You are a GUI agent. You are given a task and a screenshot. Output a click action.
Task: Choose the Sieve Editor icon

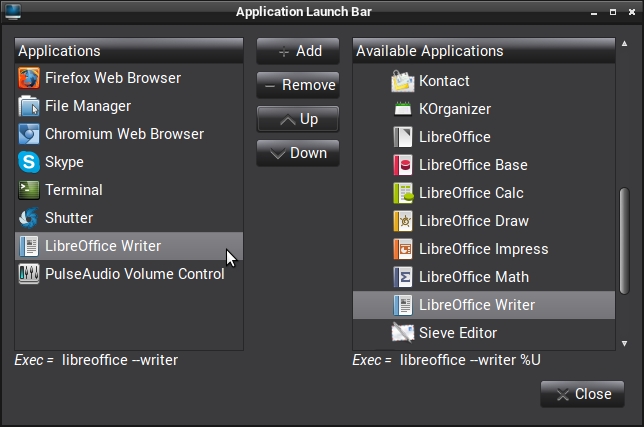coord(402,333)
